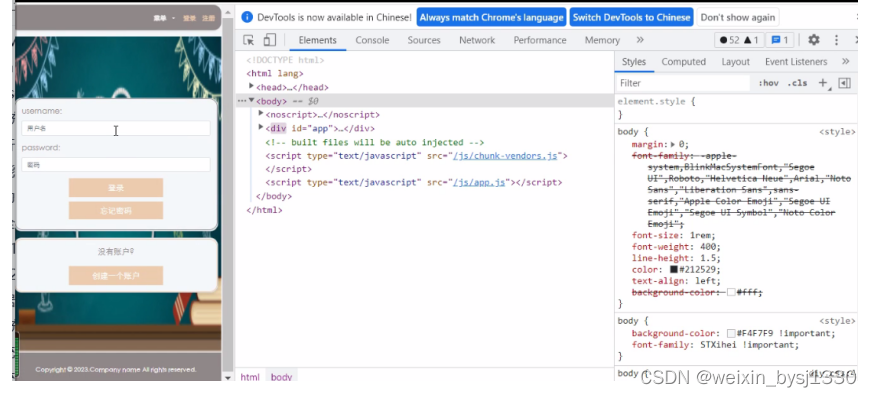Screen dimensions: 872x397
Task: Open DevTools settings gear
Action: coord(814,40)
